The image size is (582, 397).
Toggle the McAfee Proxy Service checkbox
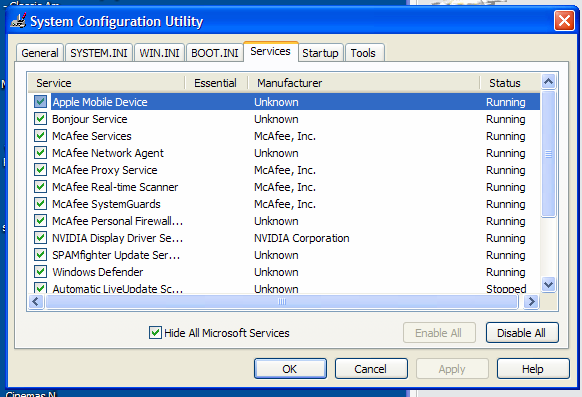pos(40,170)
